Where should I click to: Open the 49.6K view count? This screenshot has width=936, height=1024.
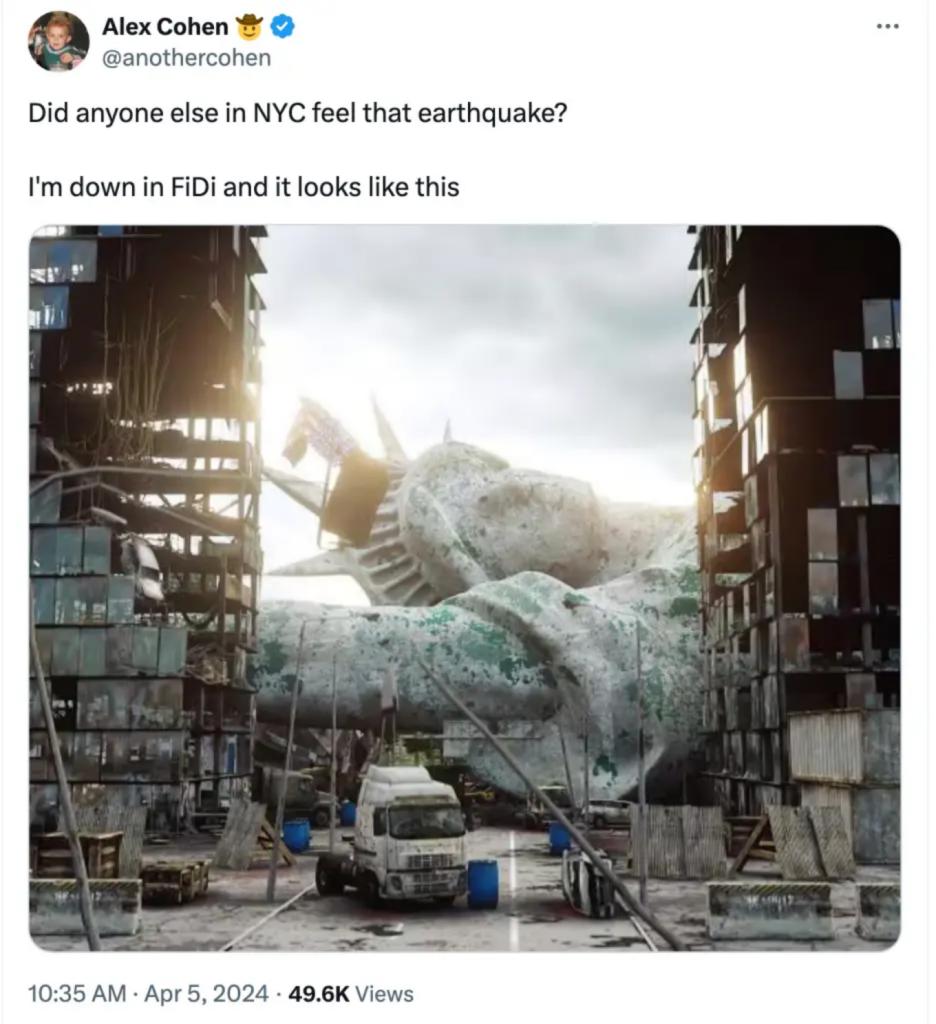(x=318, y=993)
